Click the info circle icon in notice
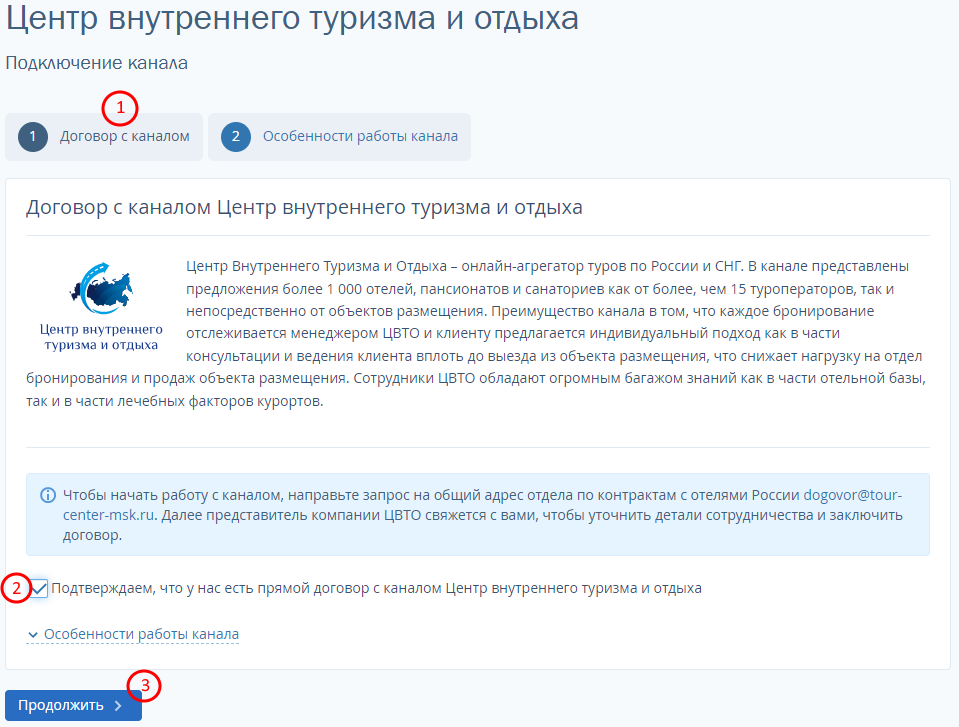The height and width of the screenshot is (727, 959). (48, 495)
